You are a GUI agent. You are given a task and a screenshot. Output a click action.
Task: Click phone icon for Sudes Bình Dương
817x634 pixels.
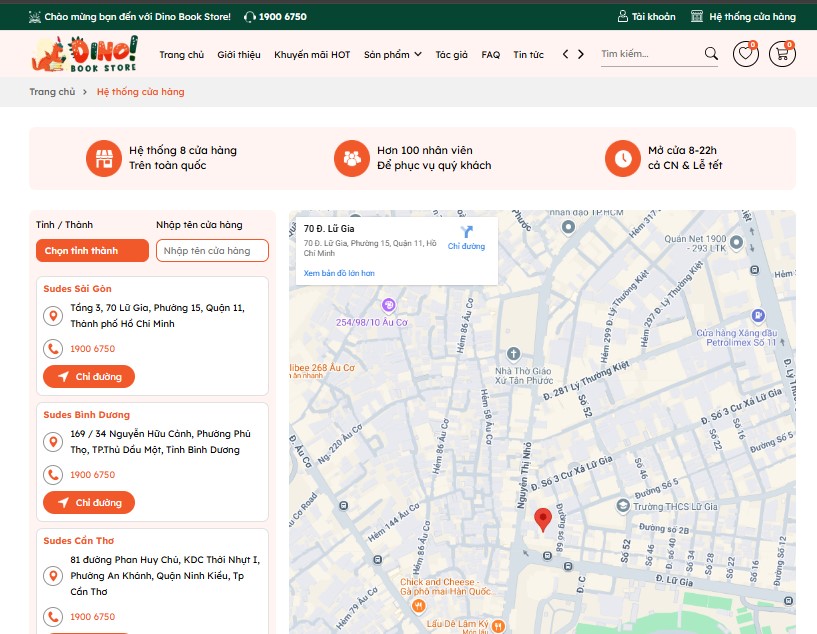[53, 475]
